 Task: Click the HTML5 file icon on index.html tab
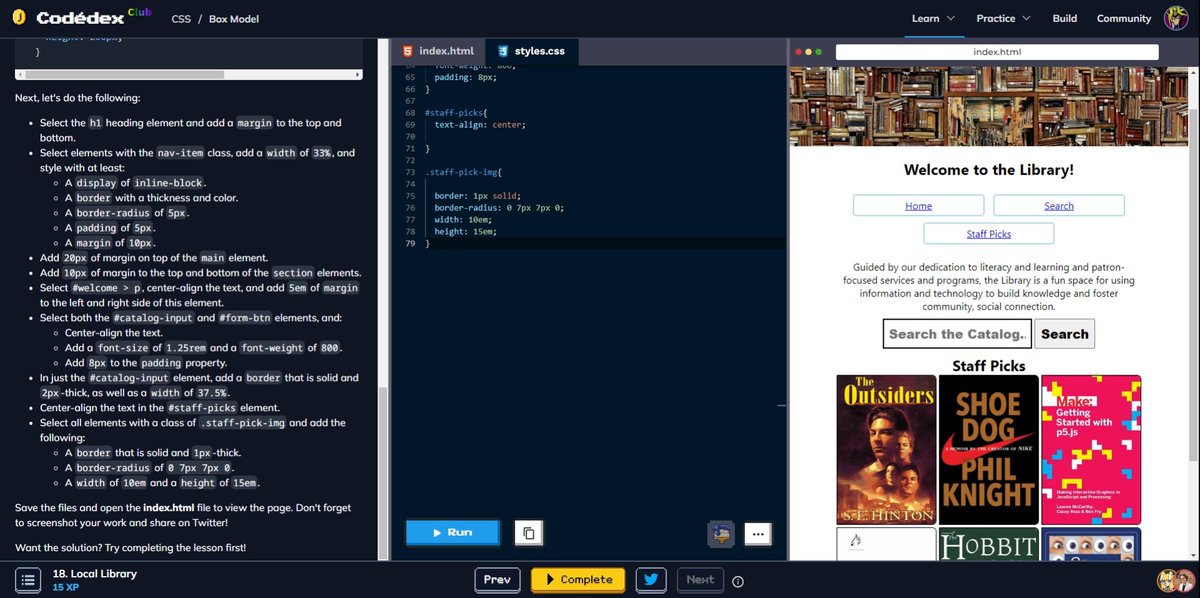tap(407, 51)
